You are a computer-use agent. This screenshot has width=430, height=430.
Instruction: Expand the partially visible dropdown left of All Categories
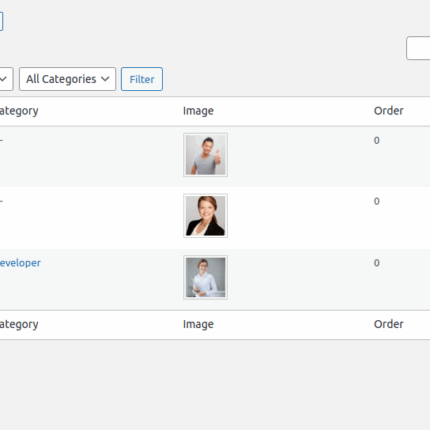pyautogui.click(x=6, y=79)
